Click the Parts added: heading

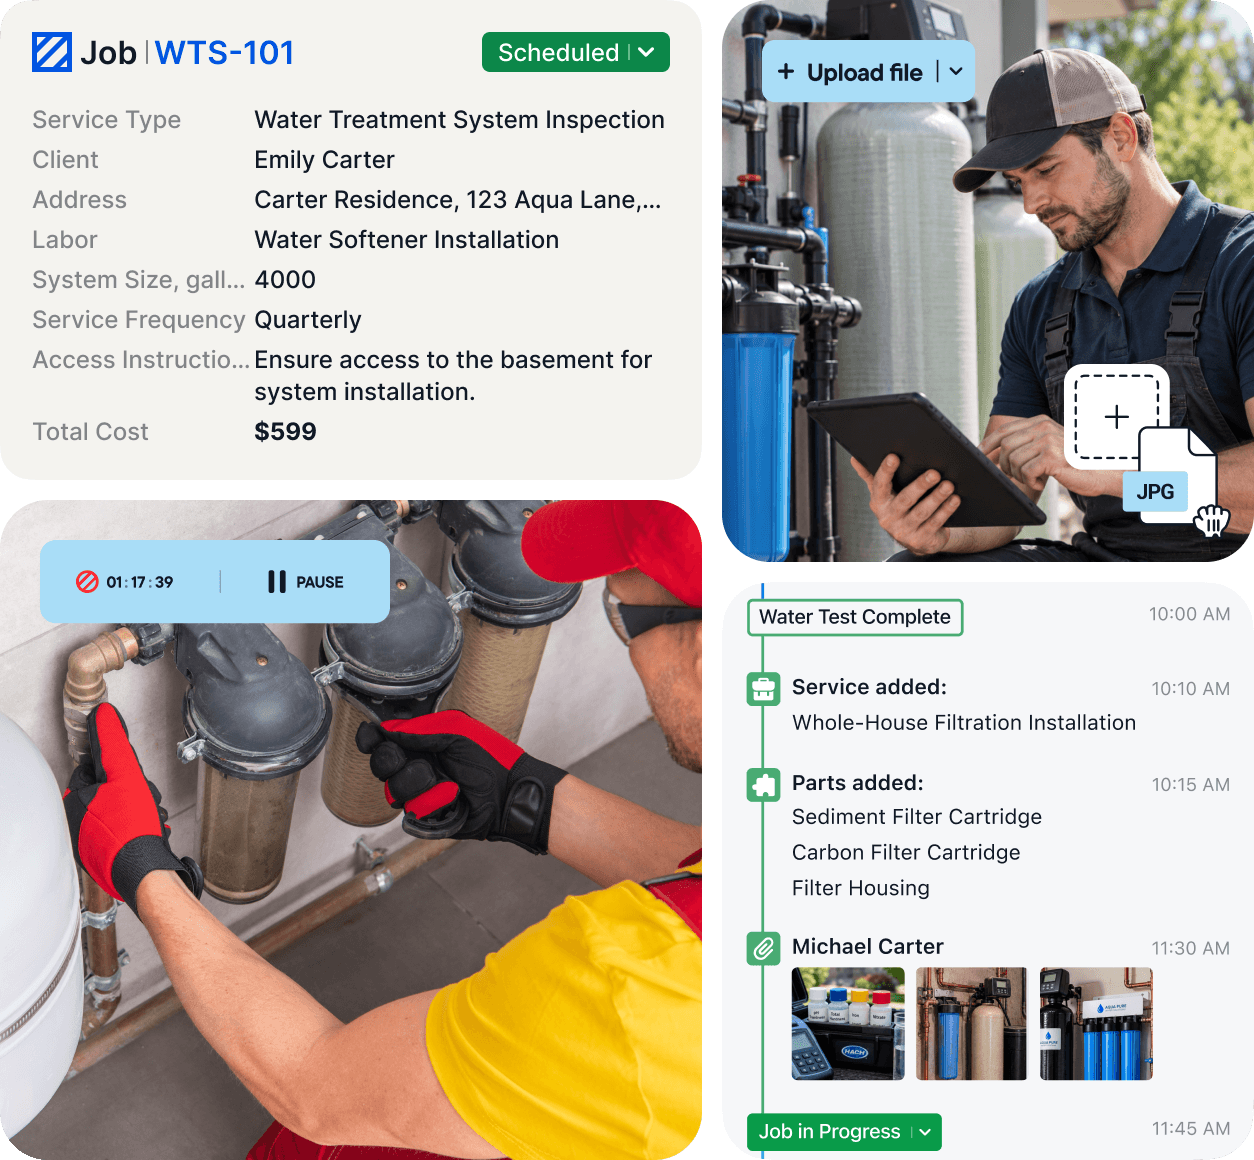point(858,783)
